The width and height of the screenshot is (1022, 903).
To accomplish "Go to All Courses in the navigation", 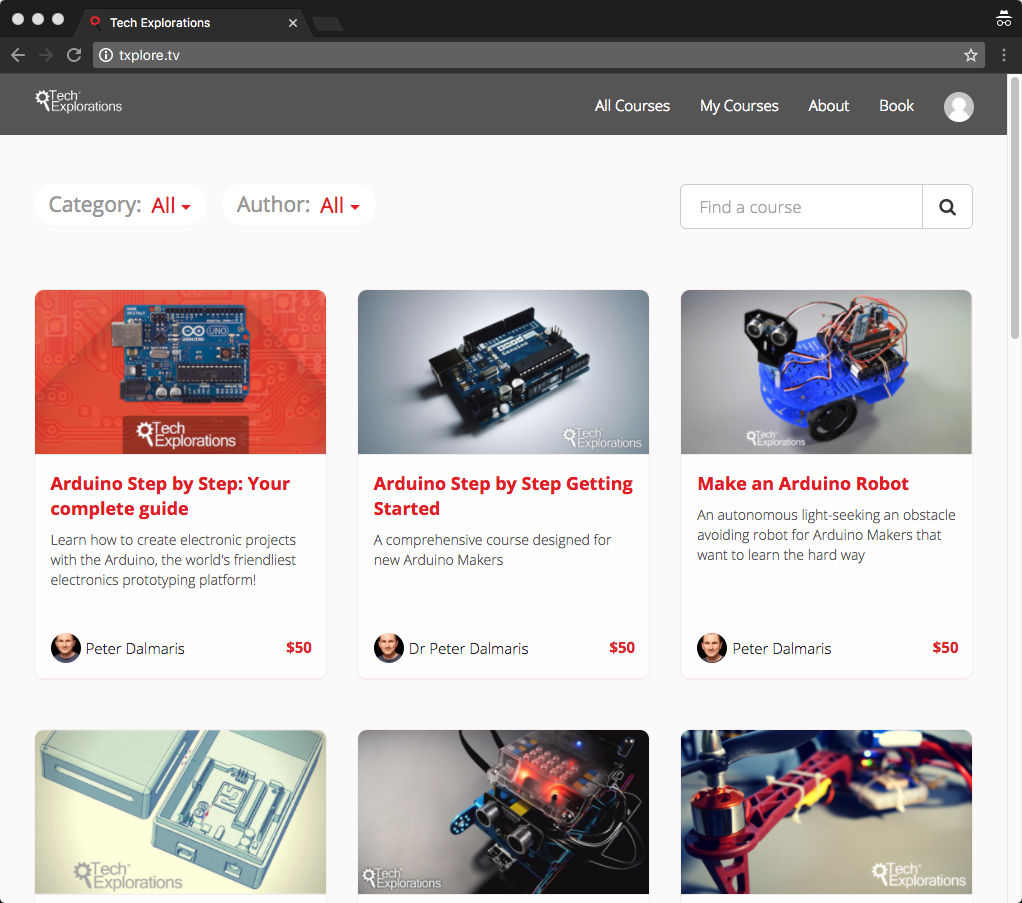I will (632, 106).
